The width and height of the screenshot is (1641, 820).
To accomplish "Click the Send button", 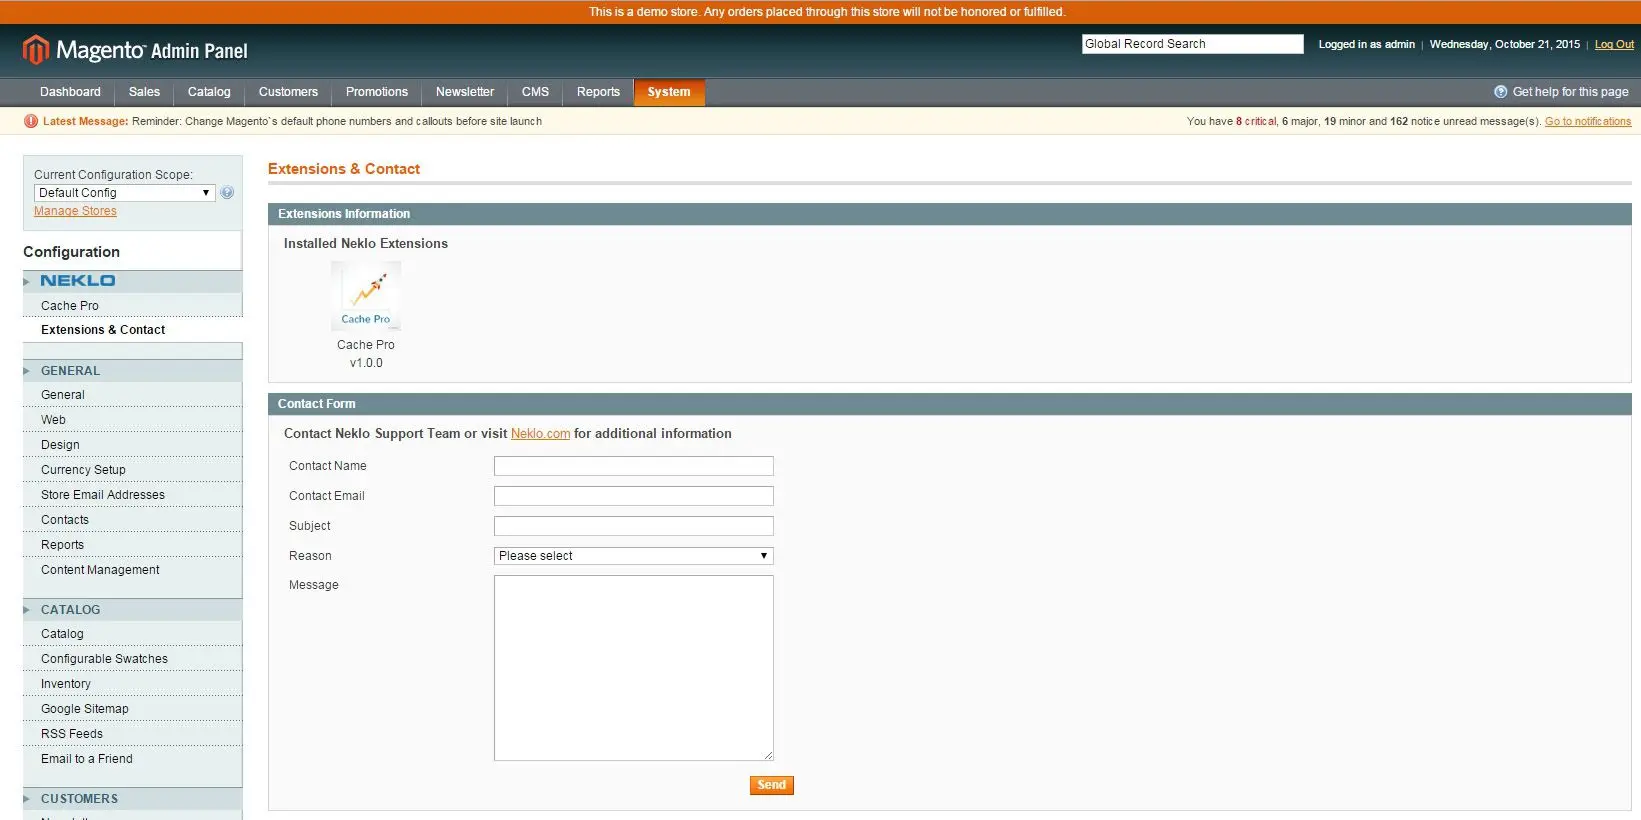I will coord(771,785).
